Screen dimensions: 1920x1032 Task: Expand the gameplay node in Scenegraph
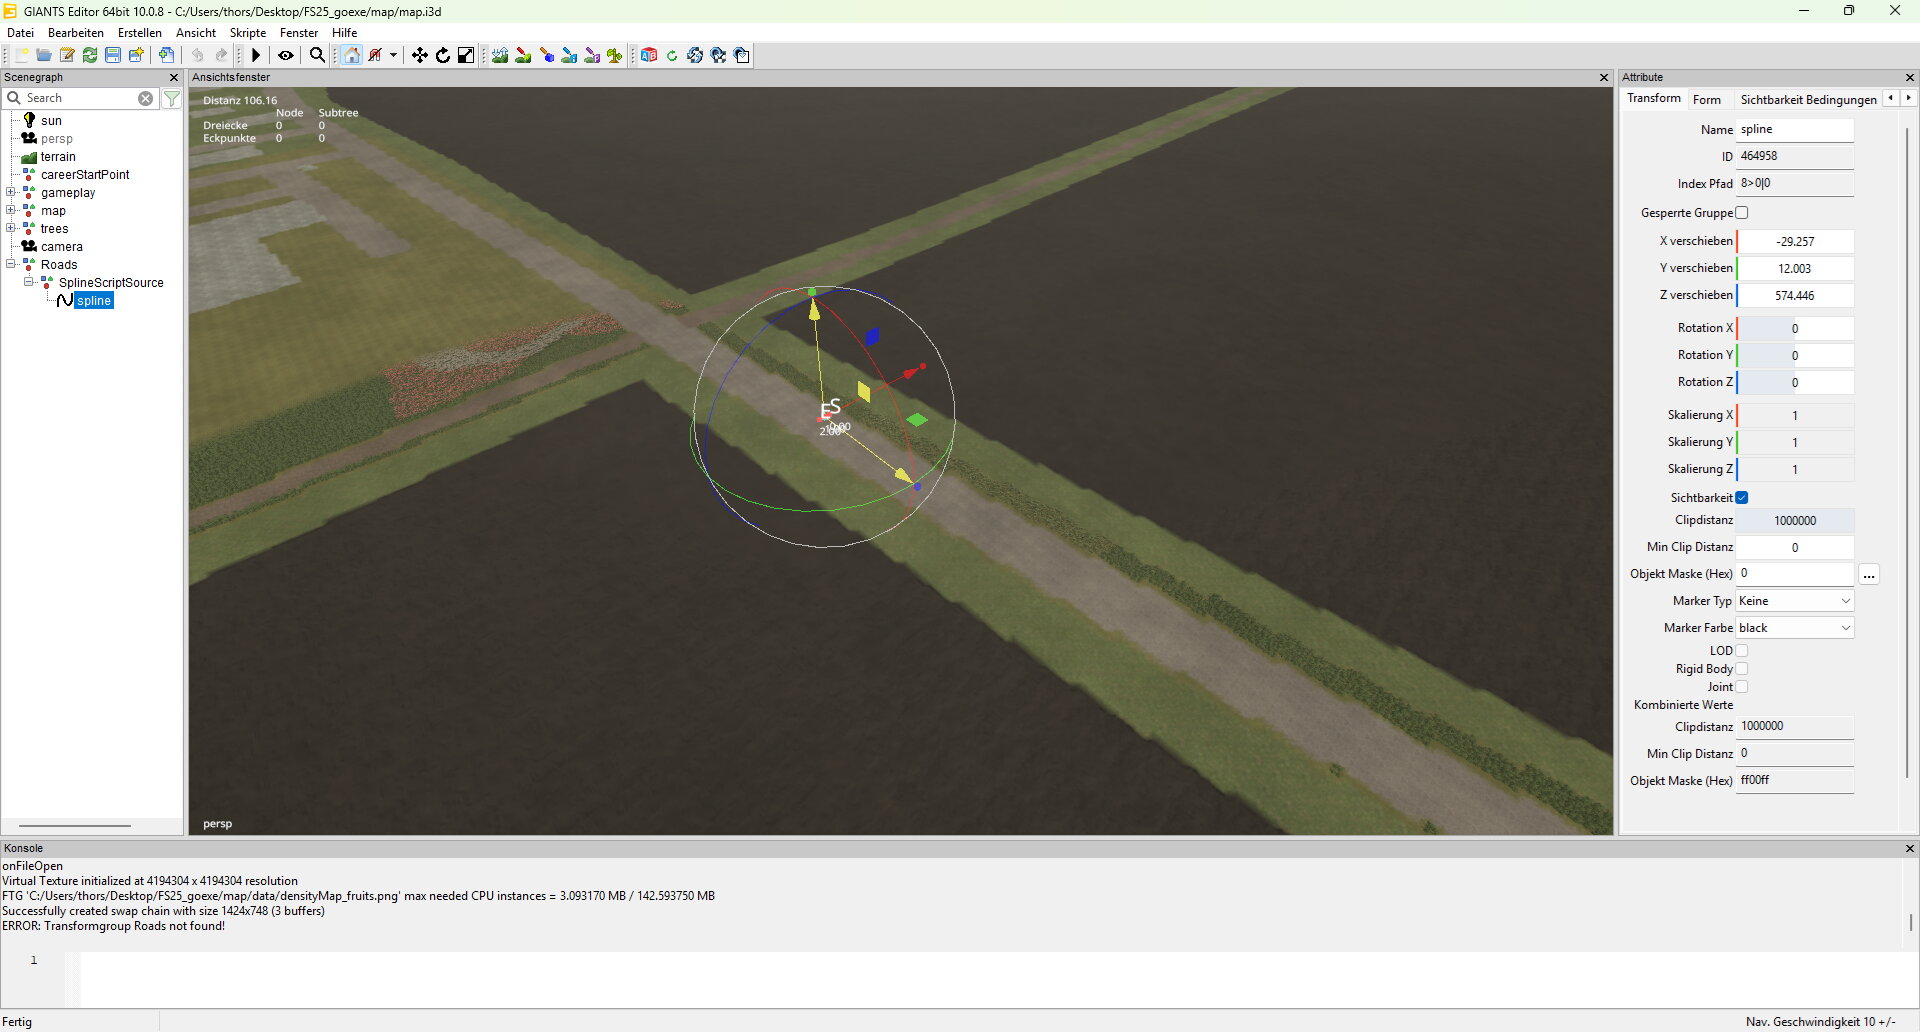(11, 193)
